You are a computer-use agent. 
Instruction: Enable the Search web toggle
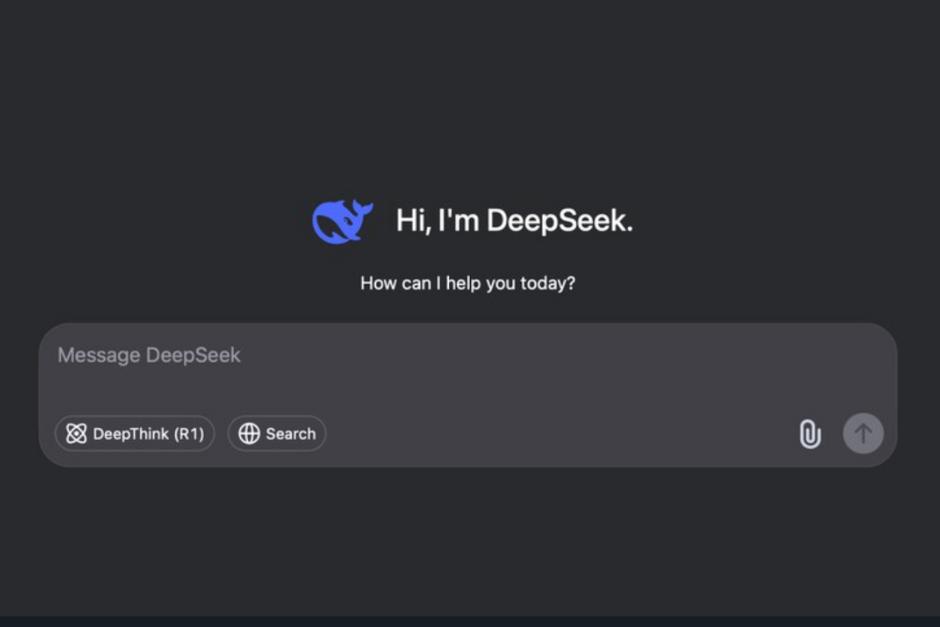[x=277, y=434]
